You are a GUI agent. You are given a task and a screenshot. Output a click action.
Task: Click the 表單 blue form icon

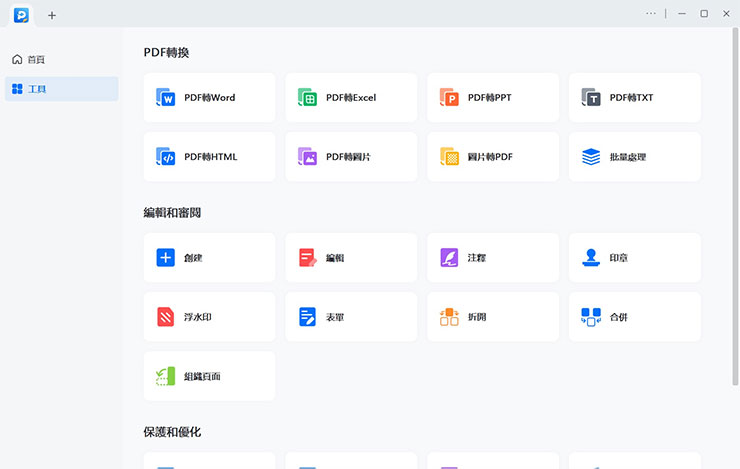[307, 317]
